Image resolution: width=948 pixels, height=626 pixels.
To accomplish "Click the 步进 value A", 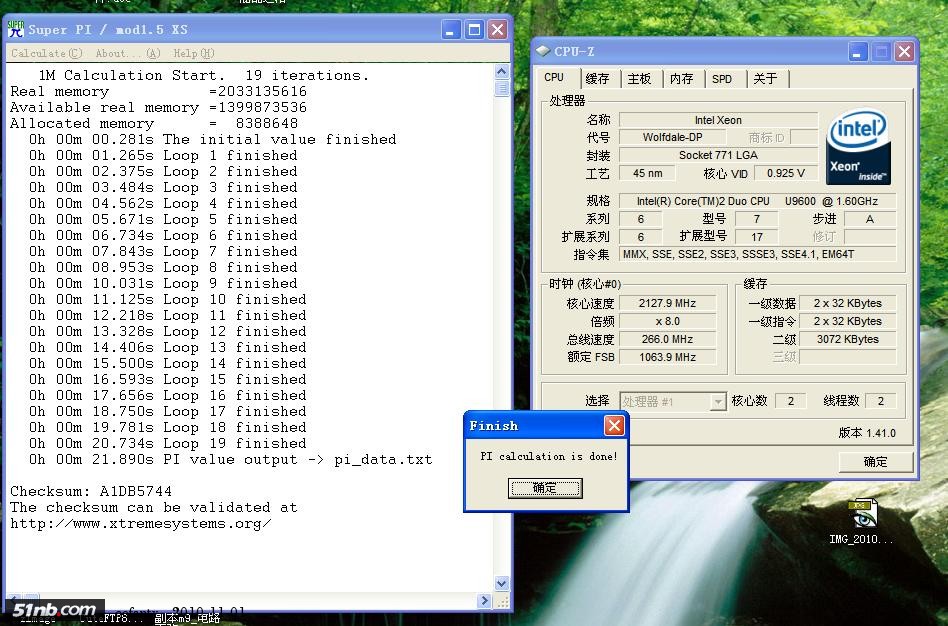I will pos(870,219).
